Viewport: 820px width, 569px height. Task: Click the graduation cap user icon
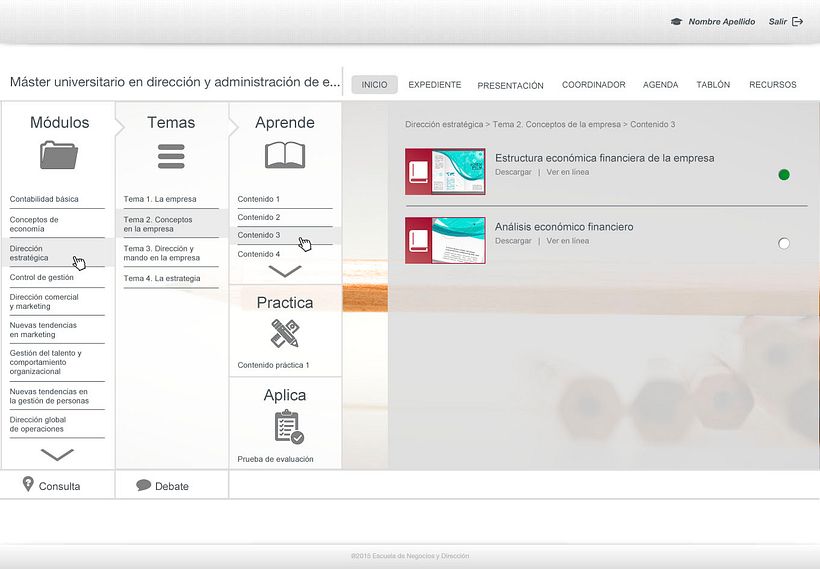pyautogui.click(x=676, y=21)
